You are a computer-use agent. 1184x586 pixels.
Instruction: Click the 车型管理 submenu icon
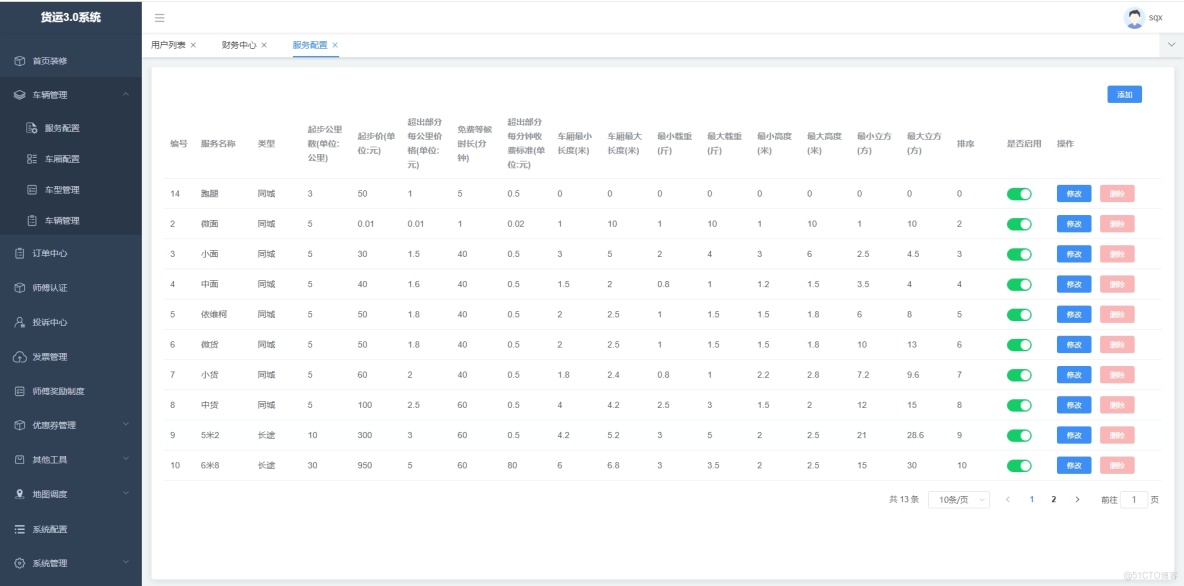coord(32,190)
